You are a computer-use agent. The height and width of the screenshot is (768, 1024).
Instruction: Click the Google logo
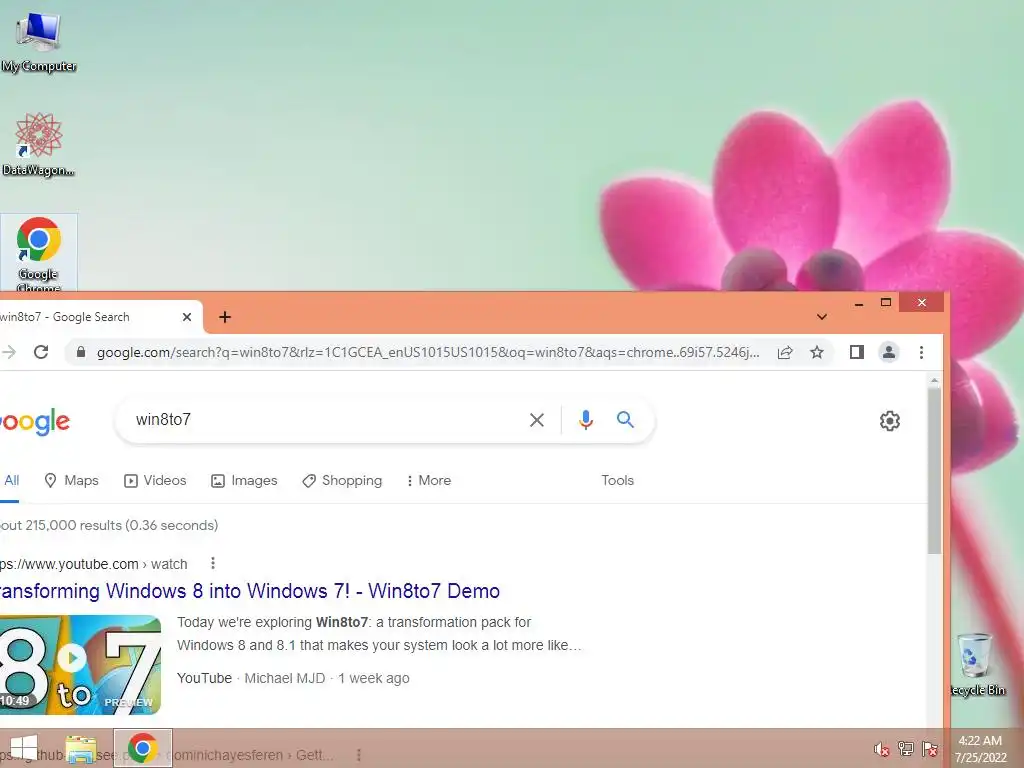click(35, 423)
